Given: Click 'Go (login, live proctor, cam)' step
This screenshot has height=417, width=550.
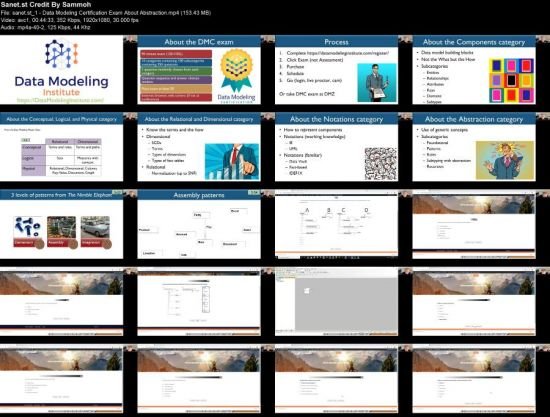Looking at the screenshot, I should point(314,80).
